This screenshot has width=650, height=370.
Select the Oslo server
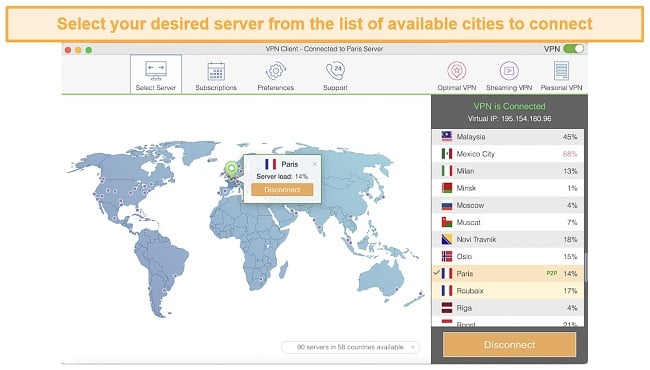coord(508,256)
